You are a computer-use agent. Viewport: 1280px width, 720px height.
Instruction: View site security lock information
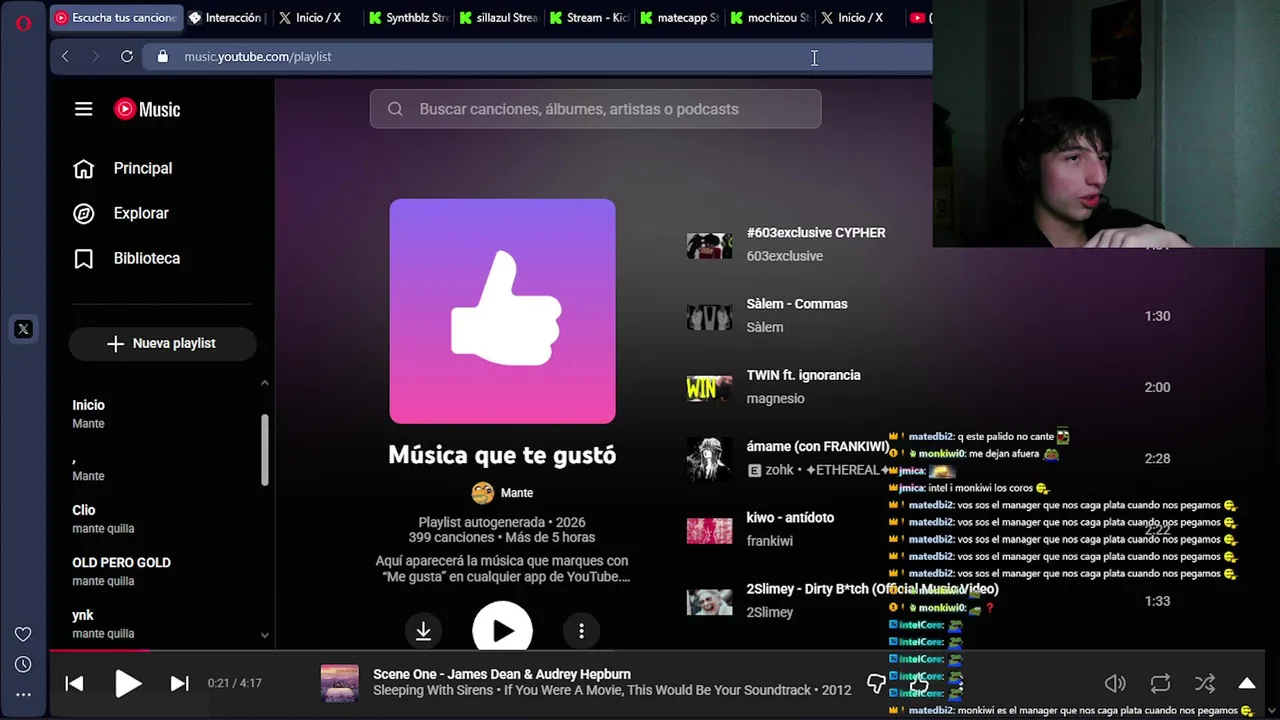tap(162, 56)
